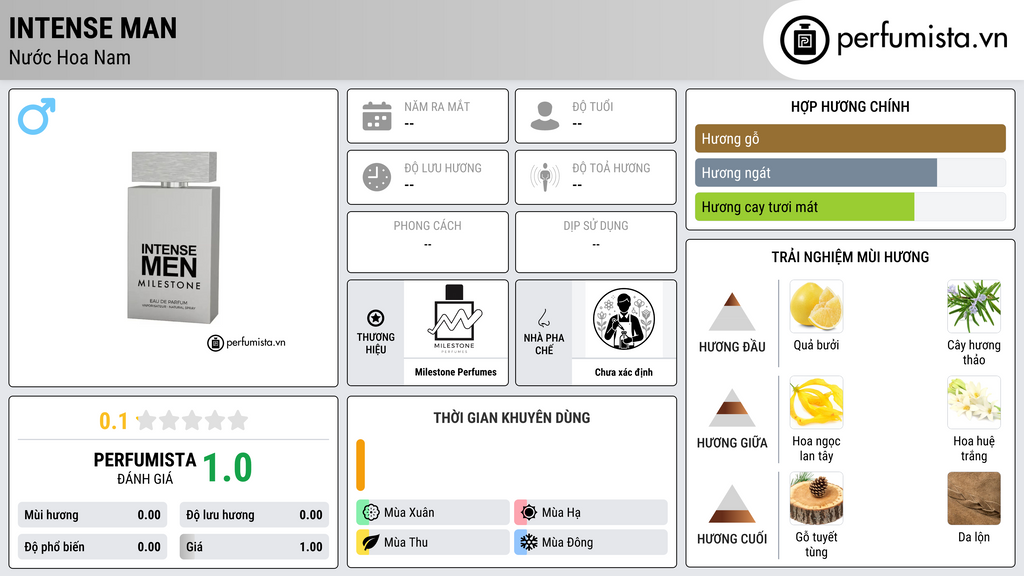Click the perfumista.vn site name
Image resolution: width=1024 pixels, height=576 pixels.
pos(921,39)
